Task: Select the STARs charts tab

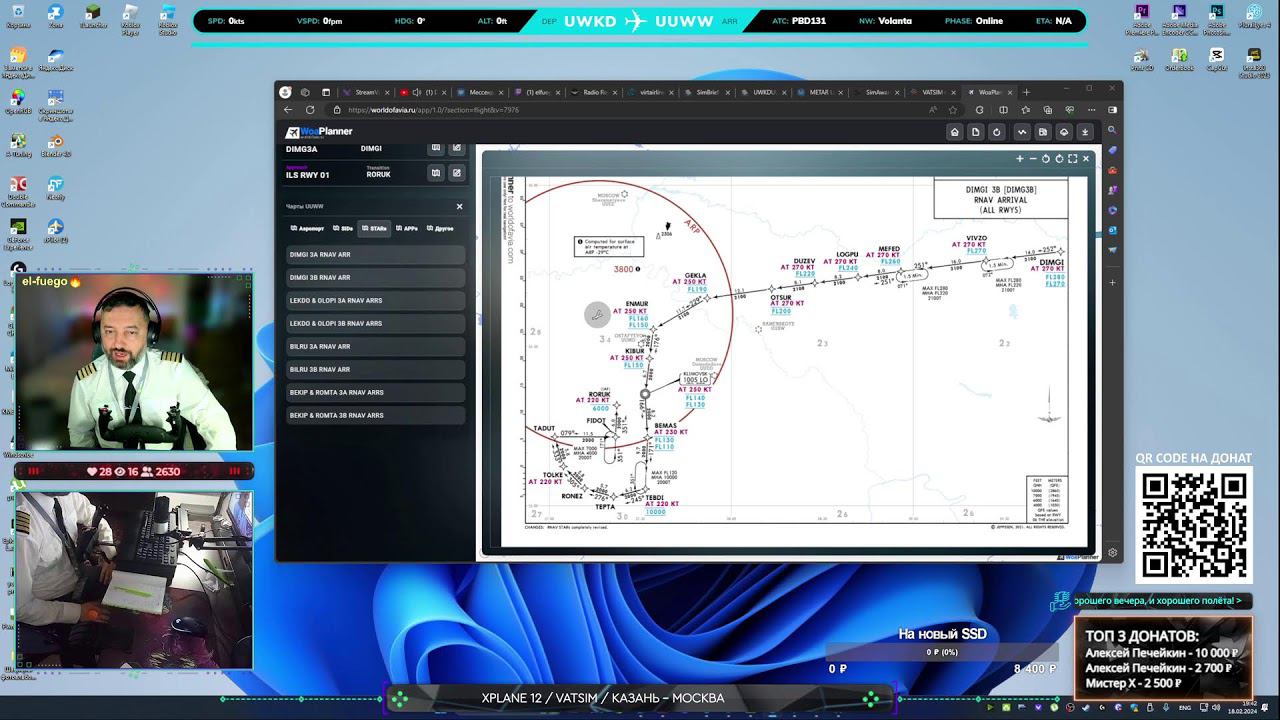Action: (374, 229)
